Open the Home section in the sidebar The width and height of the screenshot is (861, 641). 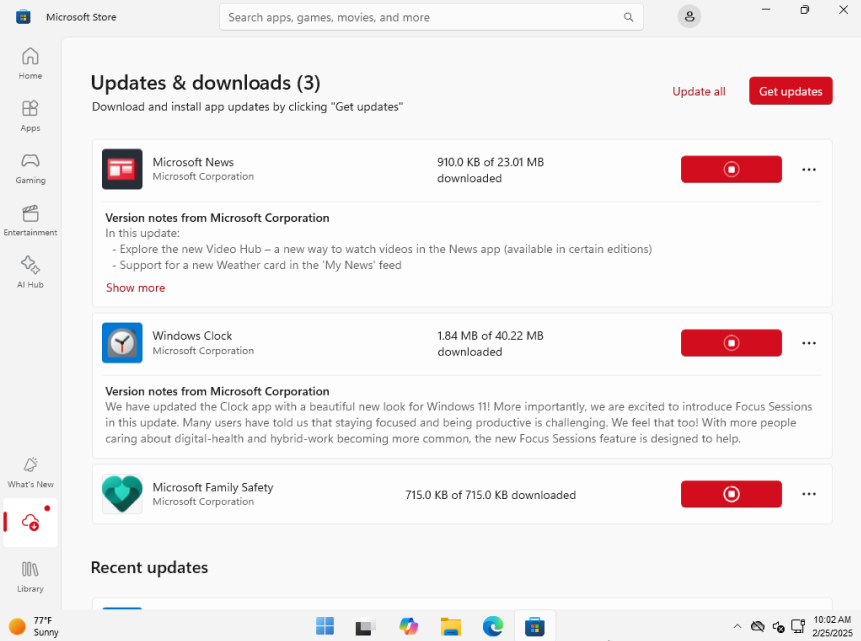pos(30,64)
